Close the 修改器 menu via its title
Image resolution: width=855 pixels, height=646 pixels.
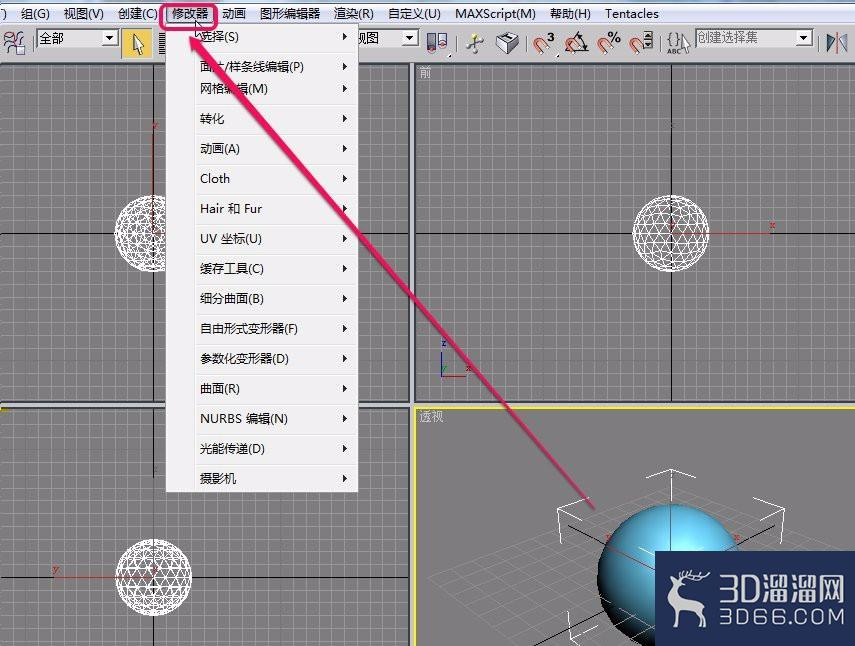(189, 14)
